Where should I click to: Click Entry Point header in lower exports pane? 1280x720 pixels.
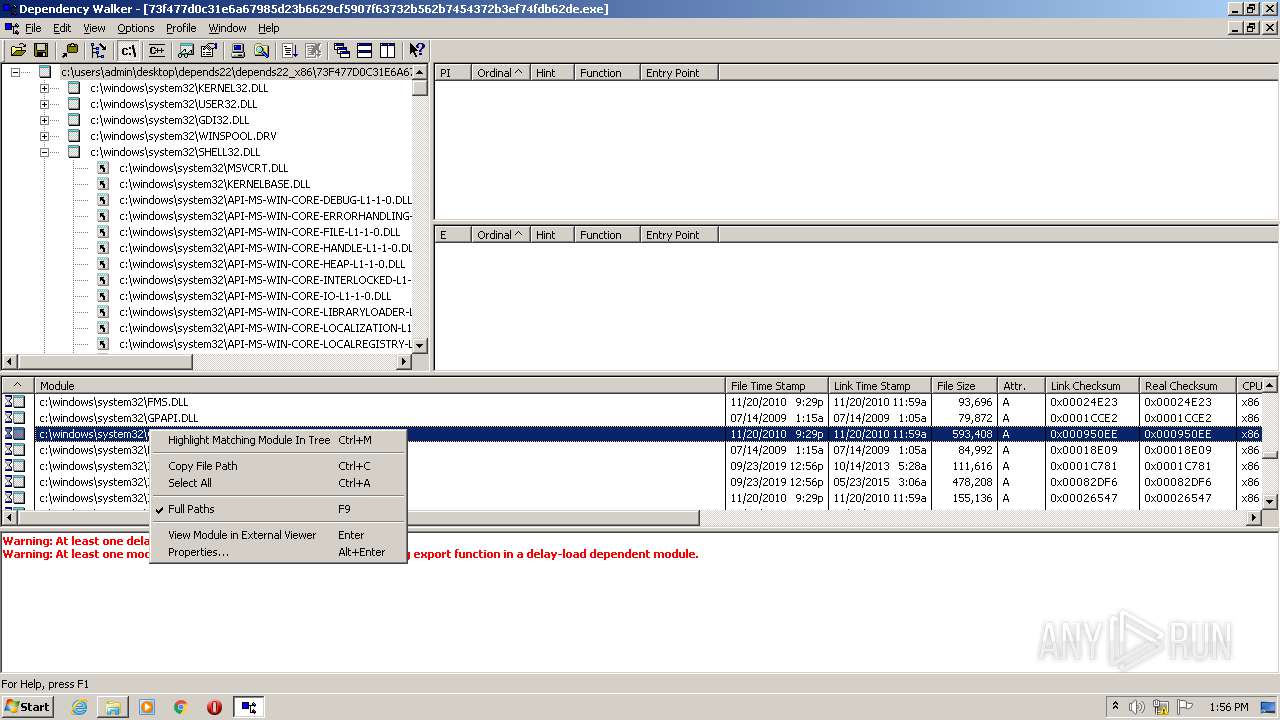679,235
